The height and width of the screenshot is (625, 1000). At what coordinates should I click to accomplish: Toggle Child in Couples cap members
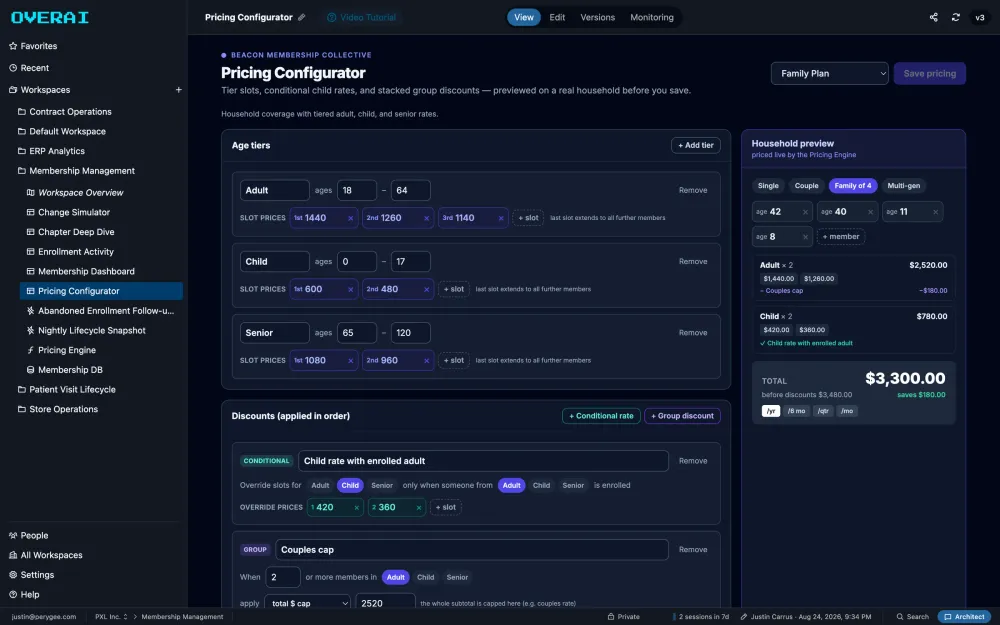[x=425, y=577]
